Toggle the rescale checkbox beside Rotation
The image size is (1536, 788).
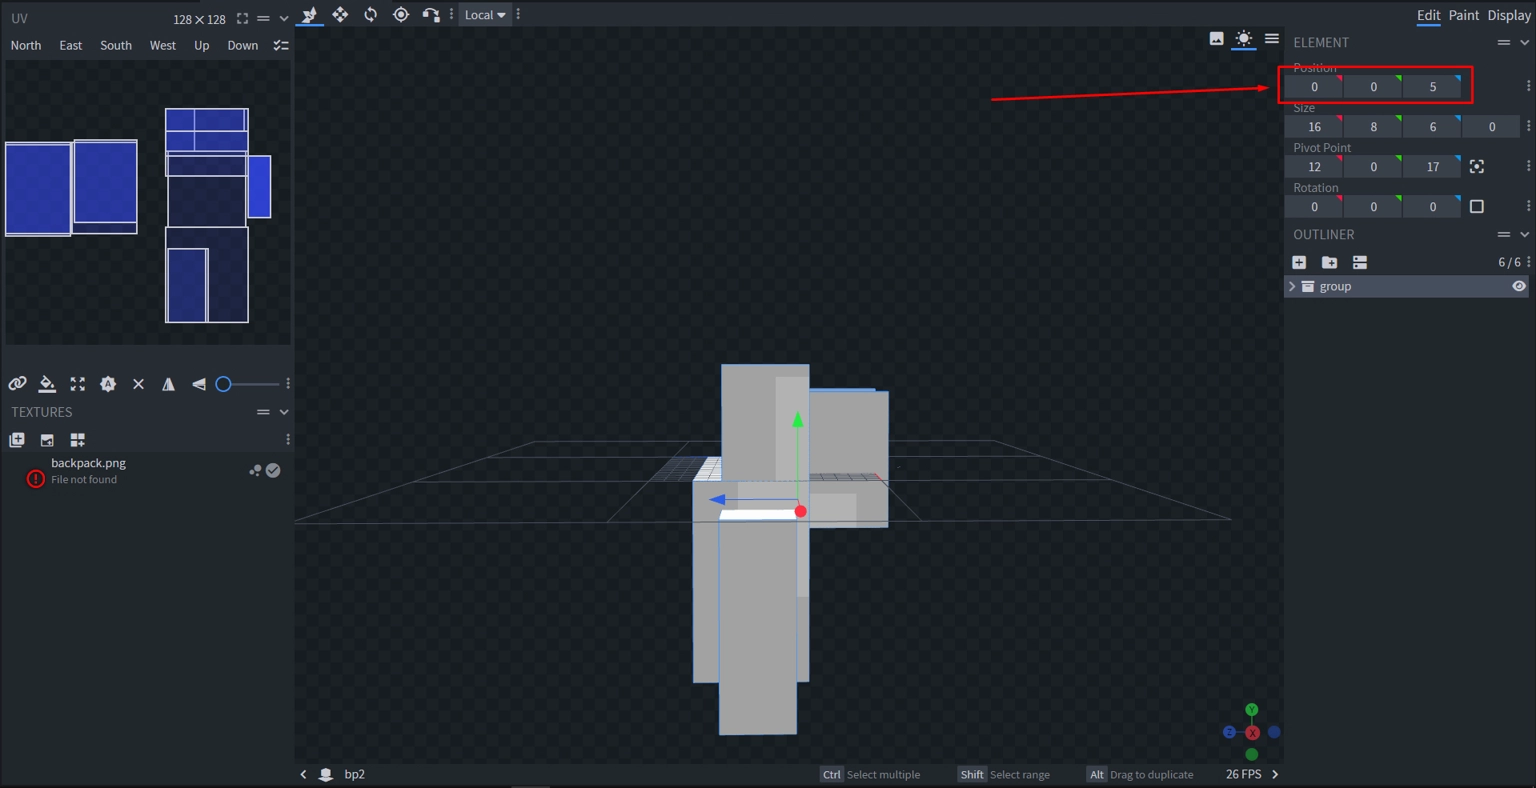click(1476, 207)
